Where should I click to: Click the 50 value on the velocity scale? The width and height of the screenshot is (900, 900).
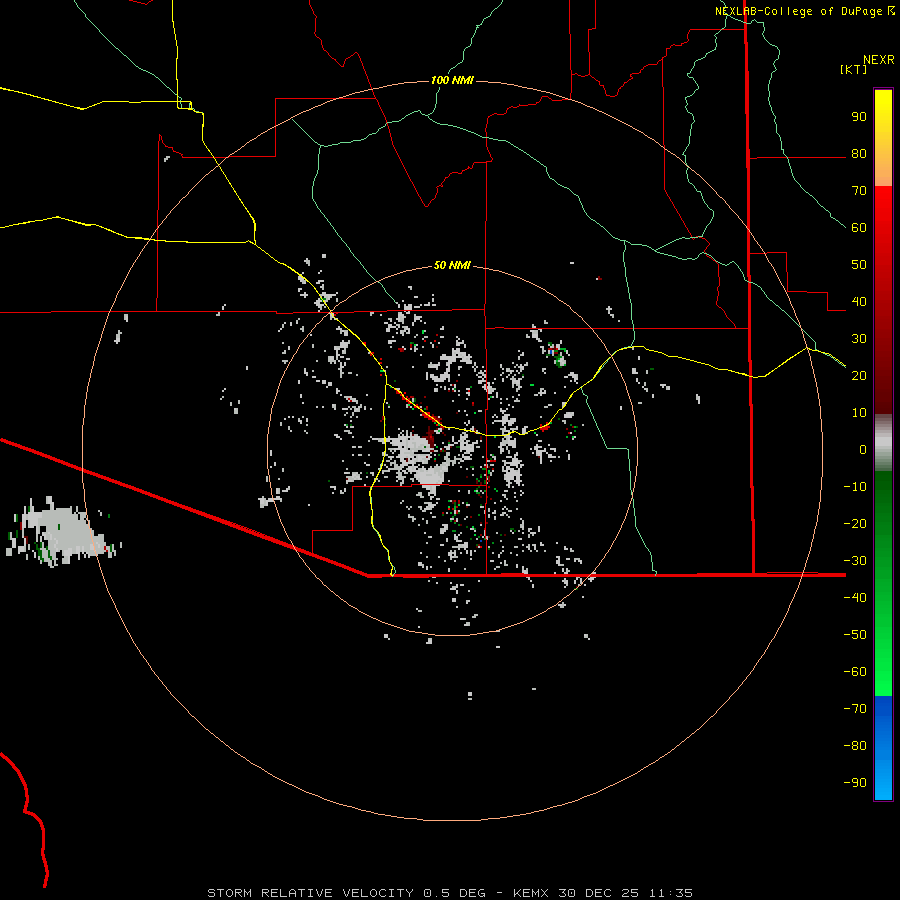coord(859,265)
